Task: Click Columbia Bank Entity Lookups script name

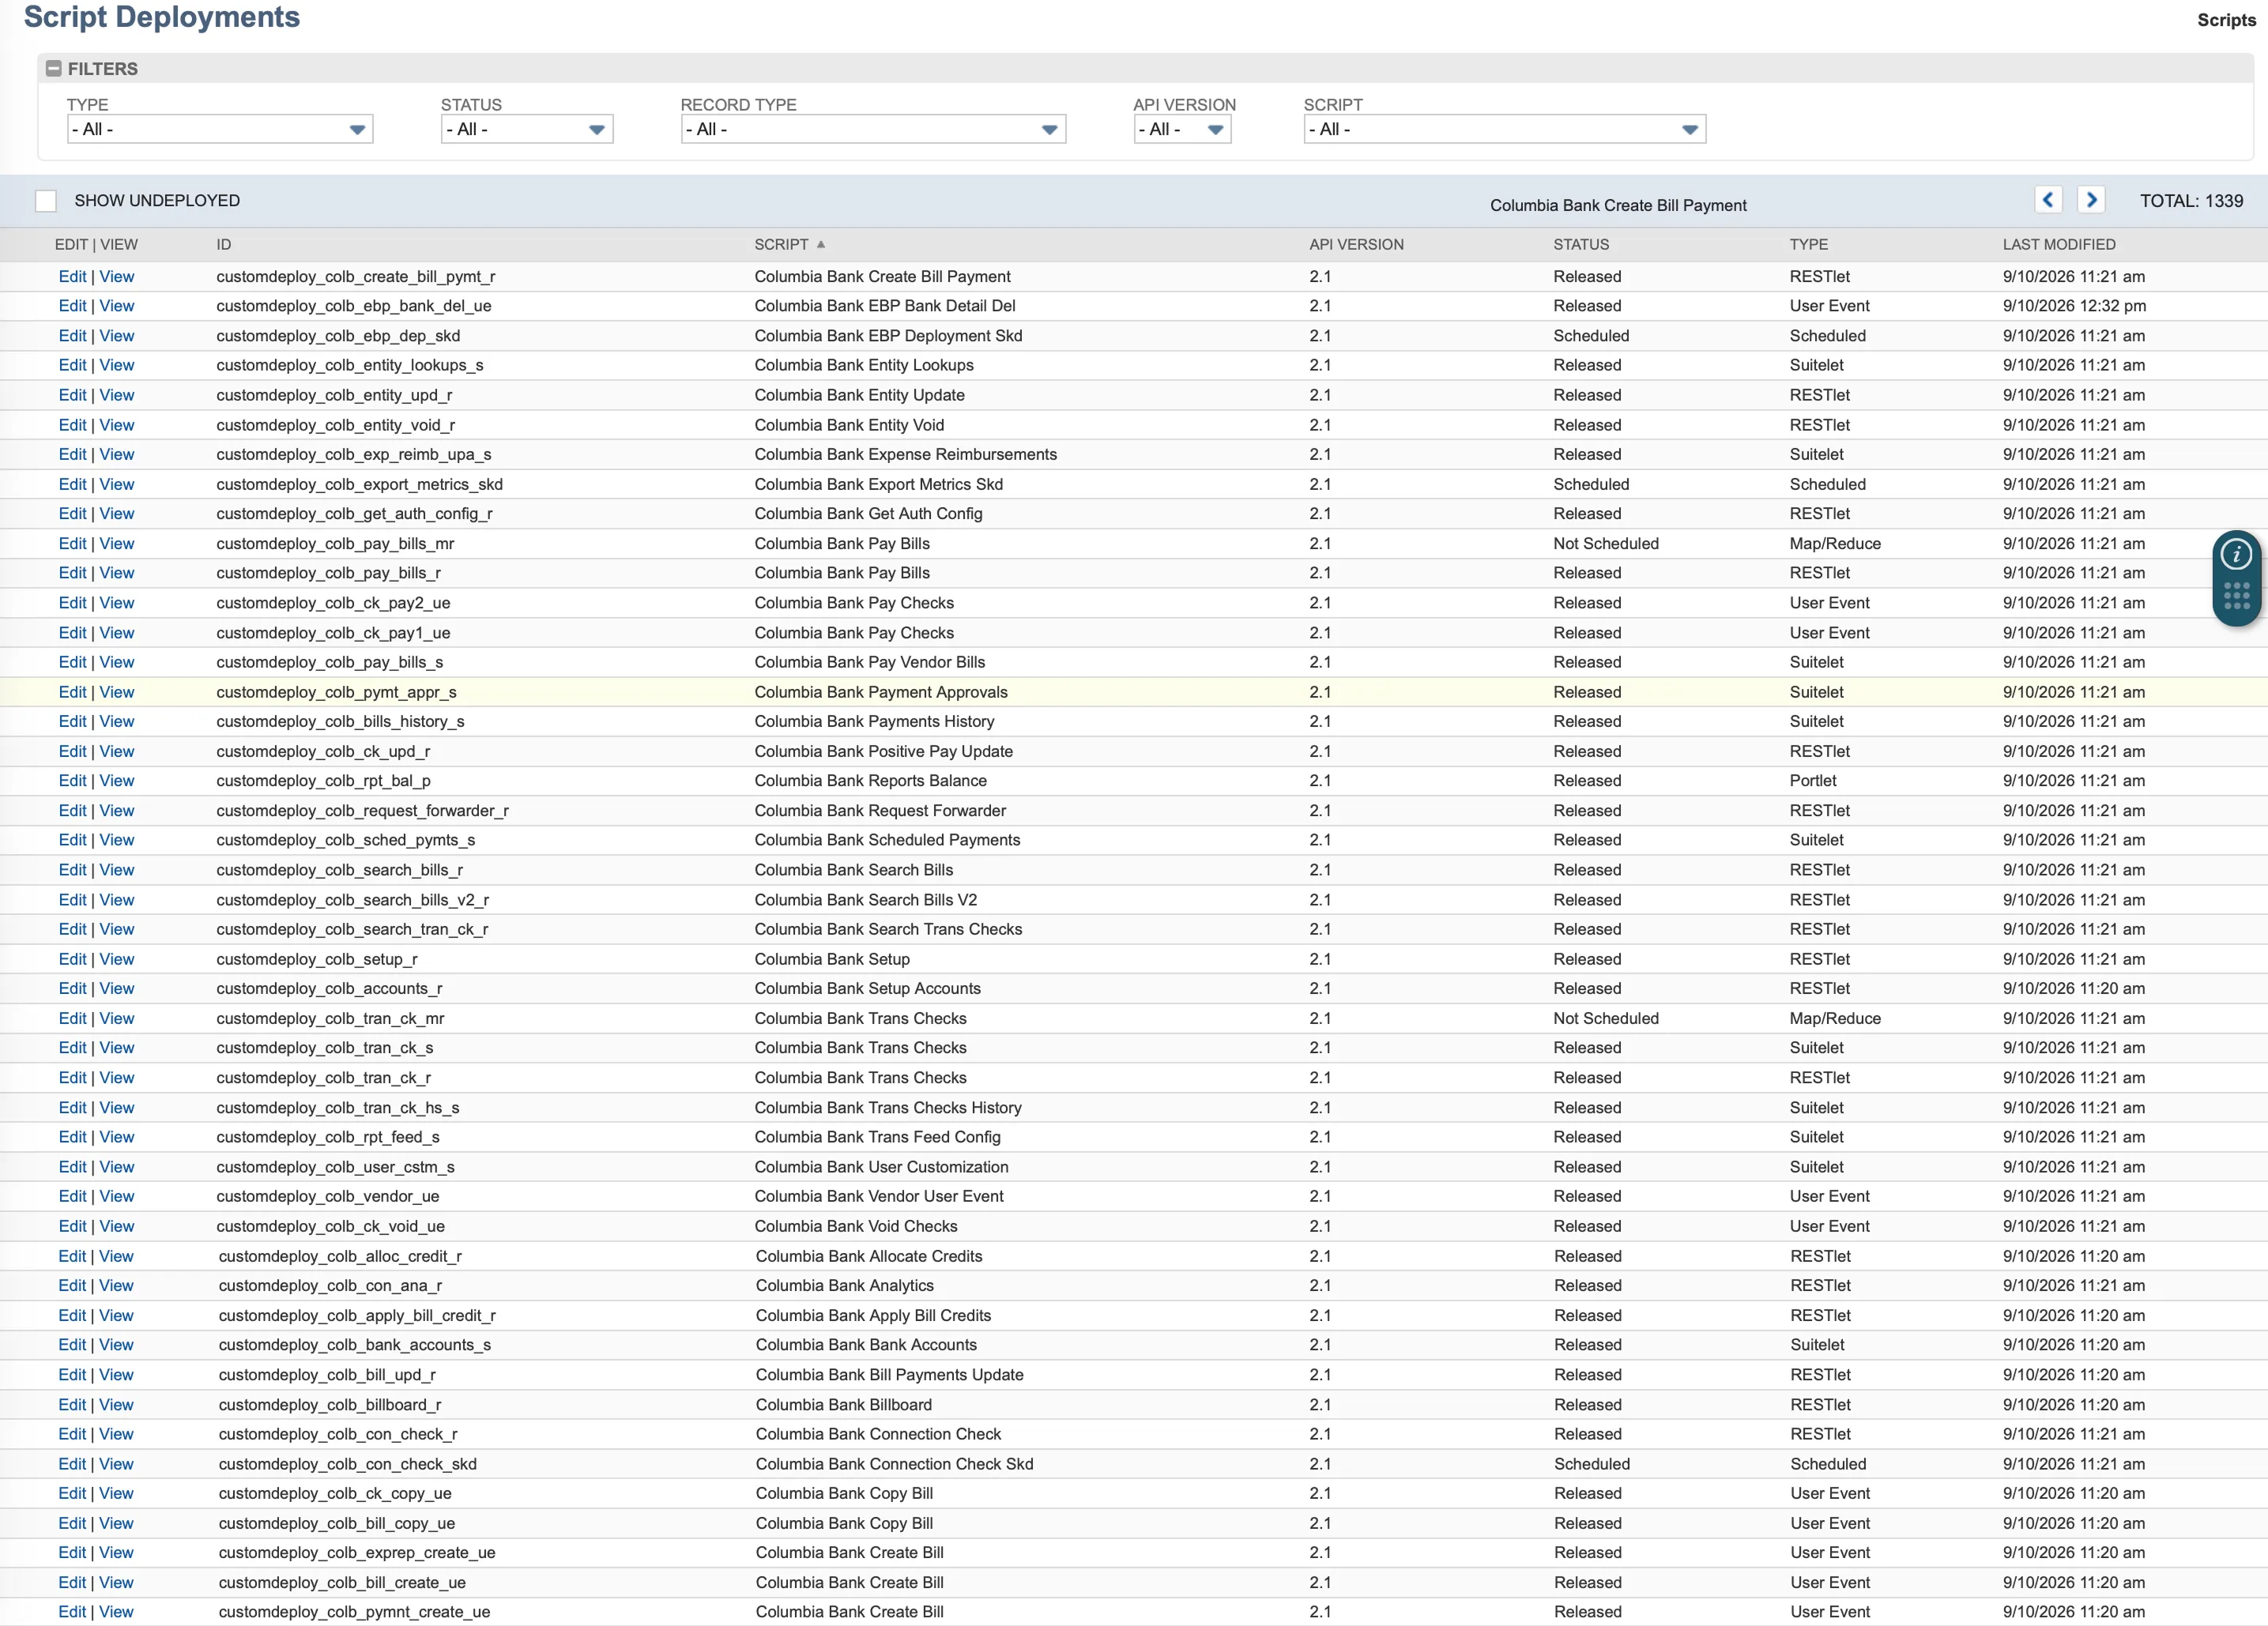Action: 864,365
